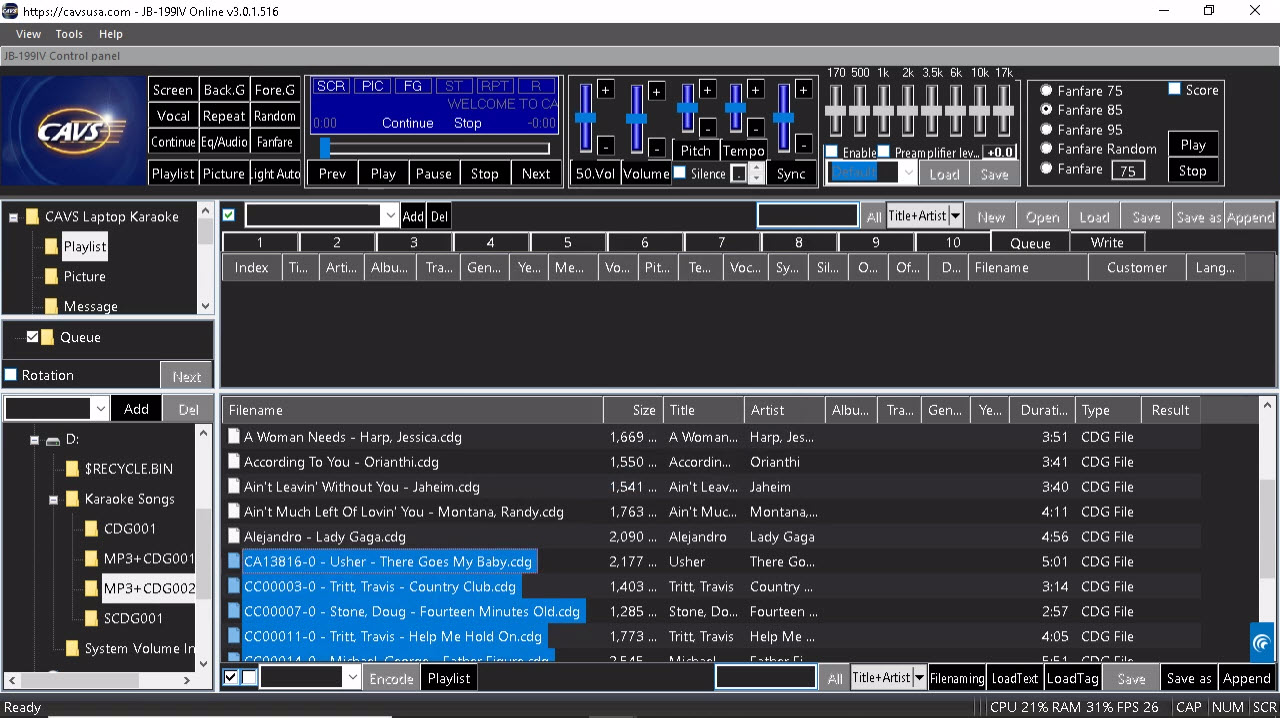Click file icon for Ain't Leavin' Without You

tap(234, 487)
